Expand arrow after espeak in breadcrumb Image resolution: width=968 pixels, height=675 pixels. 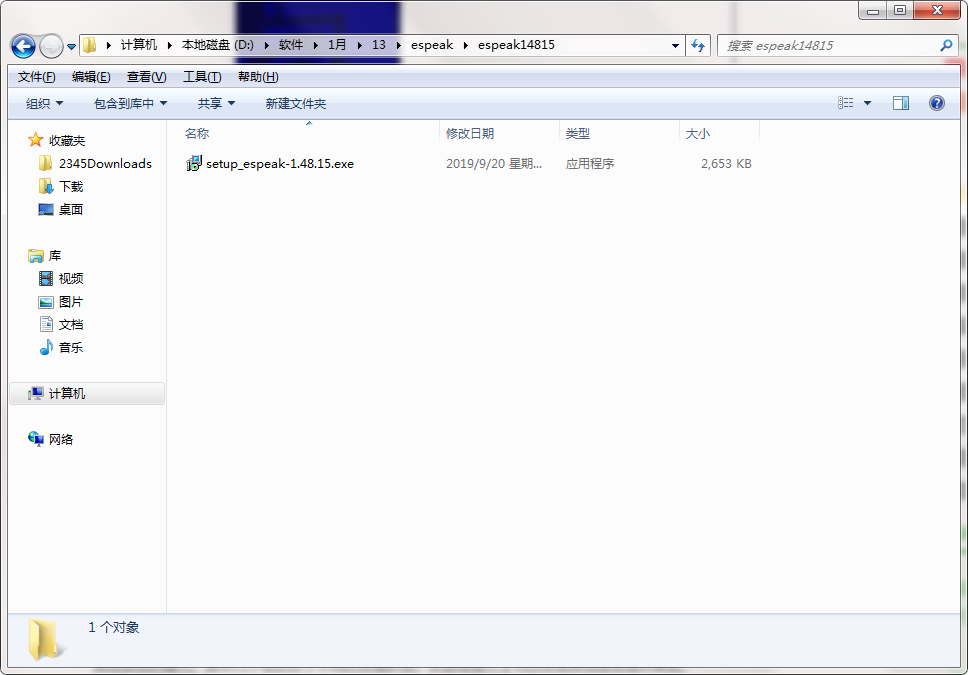(x=465, y=45)
